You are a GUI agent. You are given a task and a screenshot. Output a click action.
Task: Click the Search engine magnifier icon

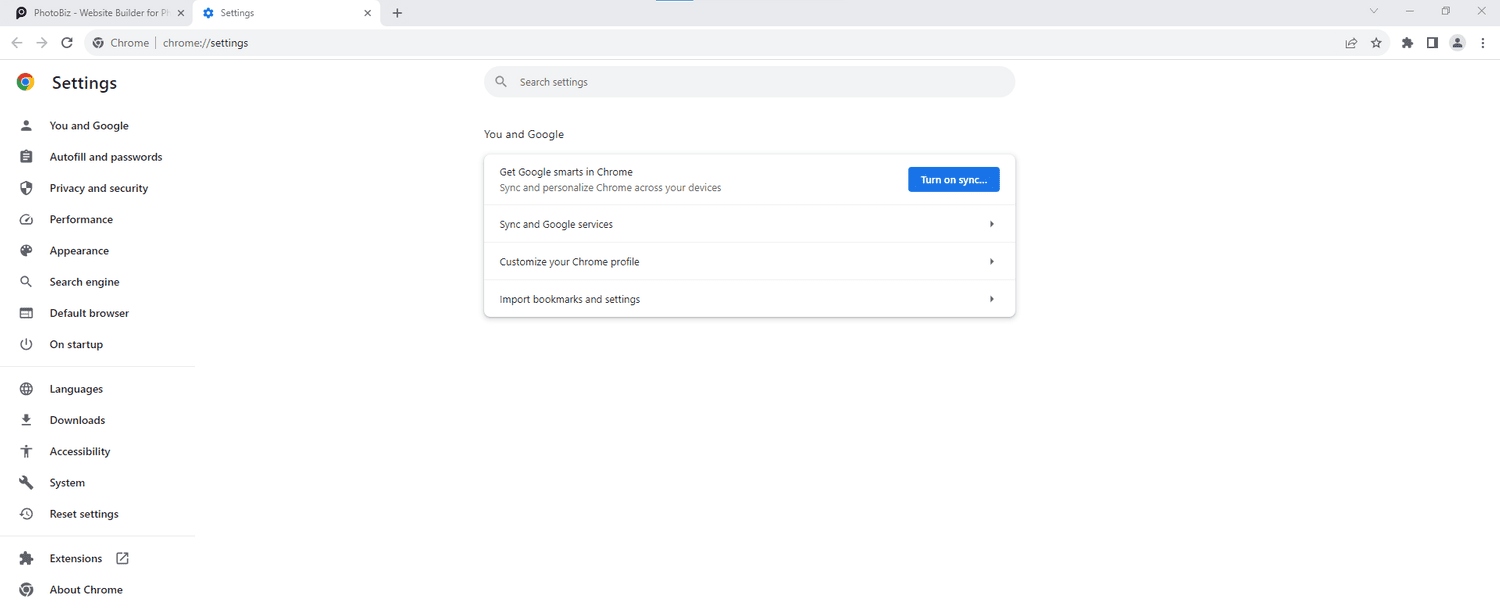point(26,281)
